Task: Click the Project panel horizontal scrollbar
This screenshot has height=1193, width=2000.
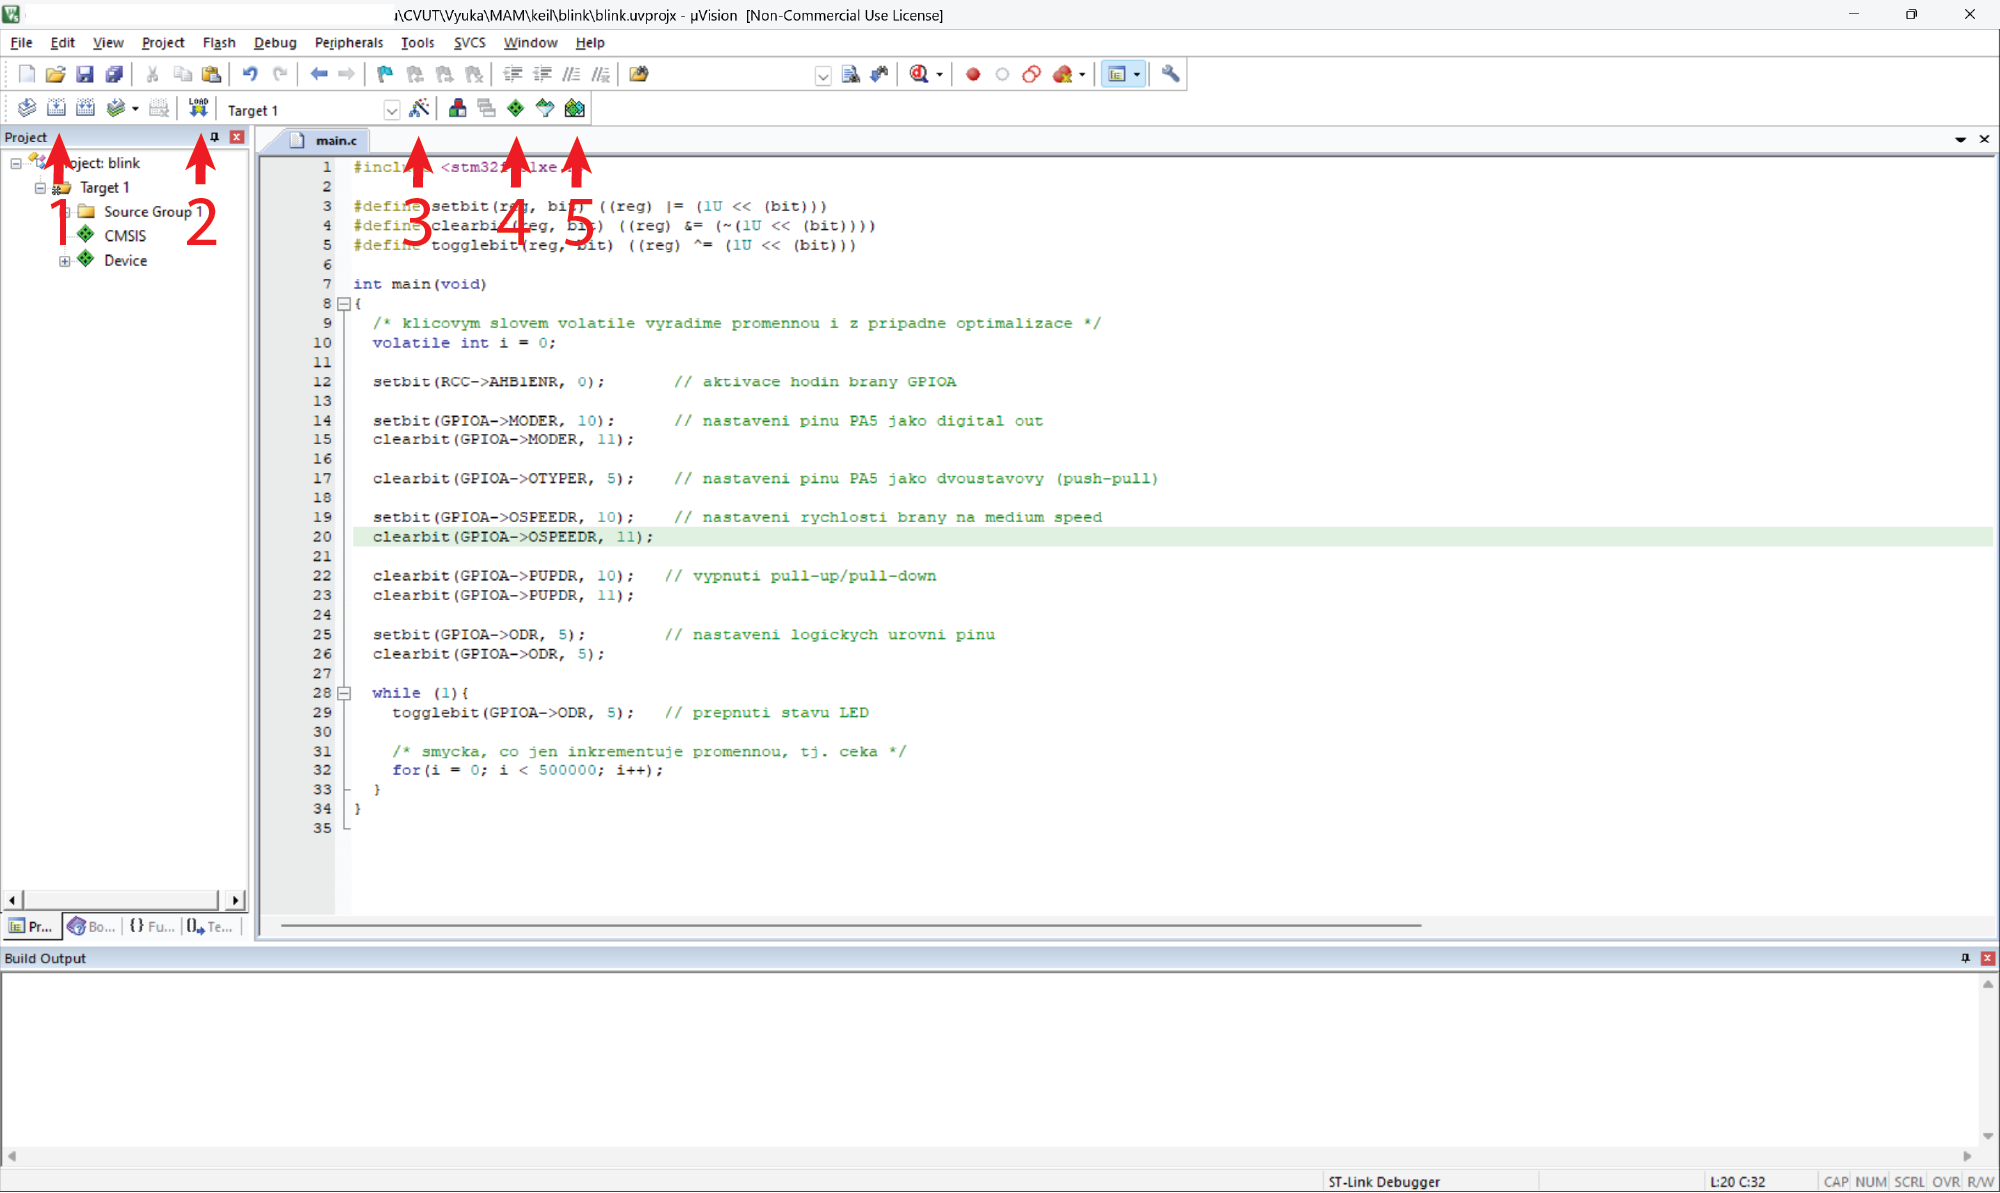Action: click(120, 900)
